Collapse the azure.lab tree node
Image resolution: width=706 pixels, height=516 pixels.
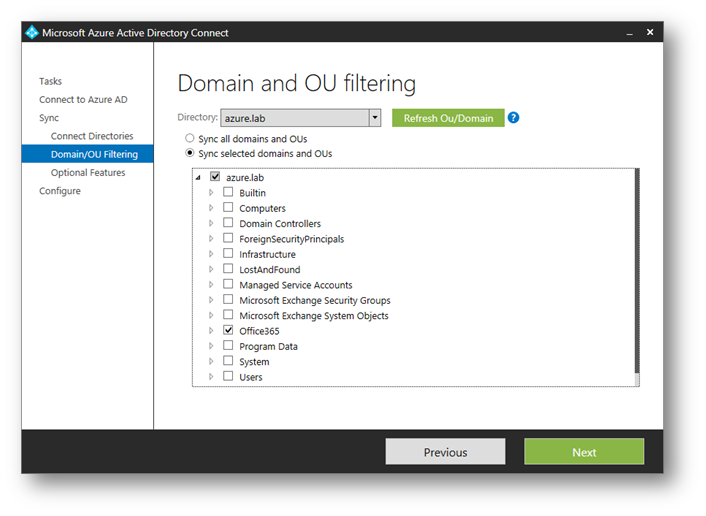198,177
